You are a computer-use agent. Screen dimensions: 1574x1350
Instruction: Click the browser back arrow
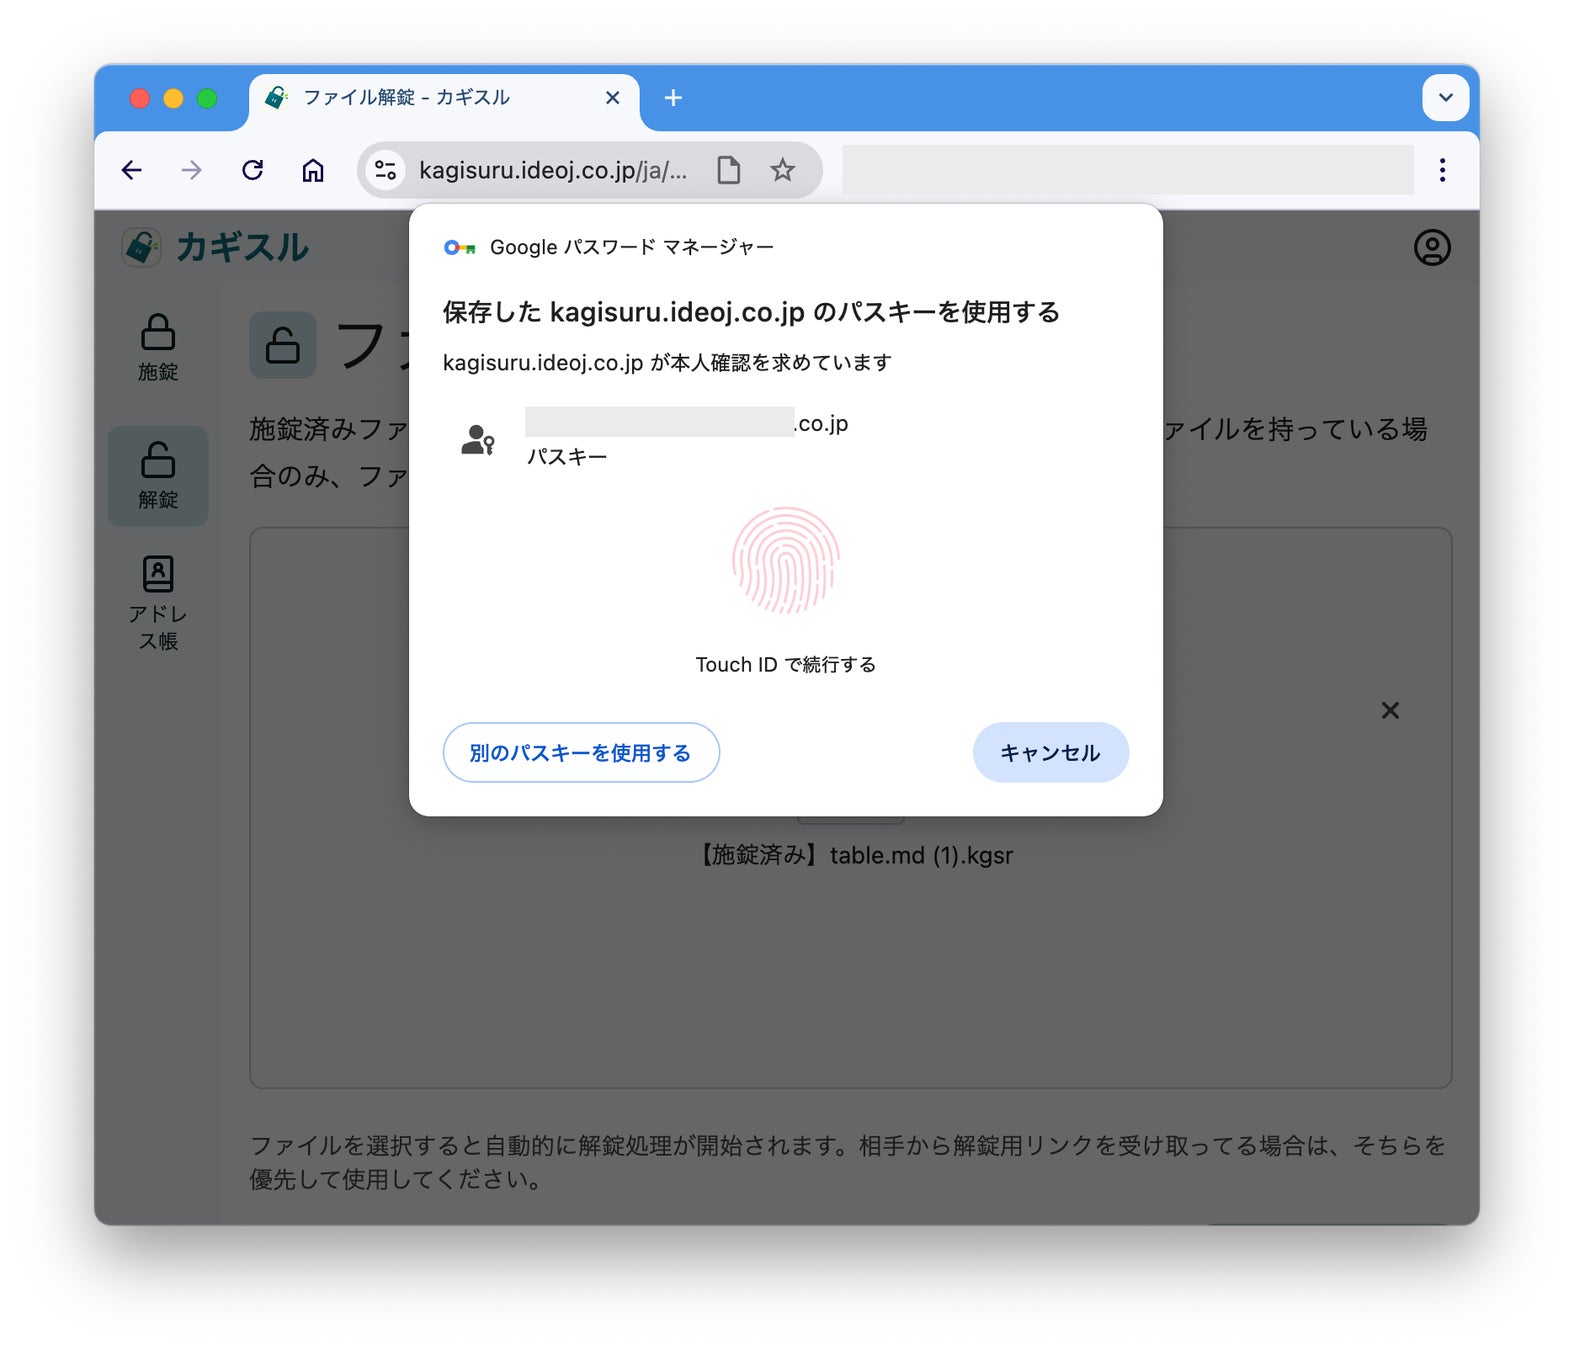[131, 170]
